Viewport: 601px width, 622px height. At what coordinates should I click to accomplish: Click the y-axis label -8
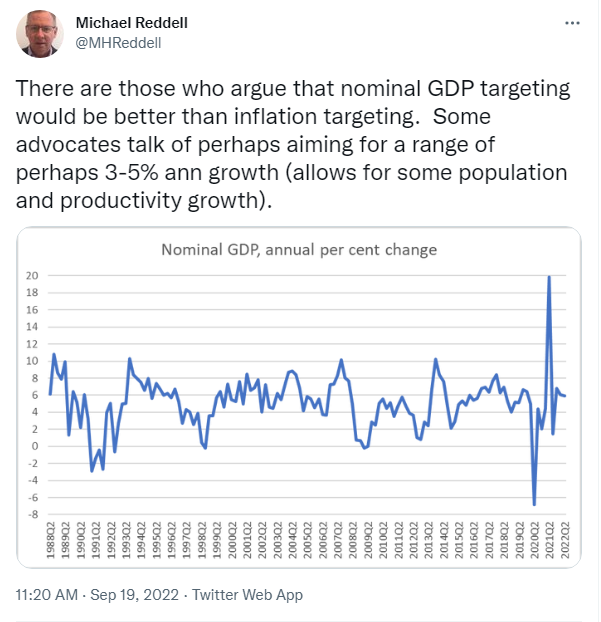(33, 514)
